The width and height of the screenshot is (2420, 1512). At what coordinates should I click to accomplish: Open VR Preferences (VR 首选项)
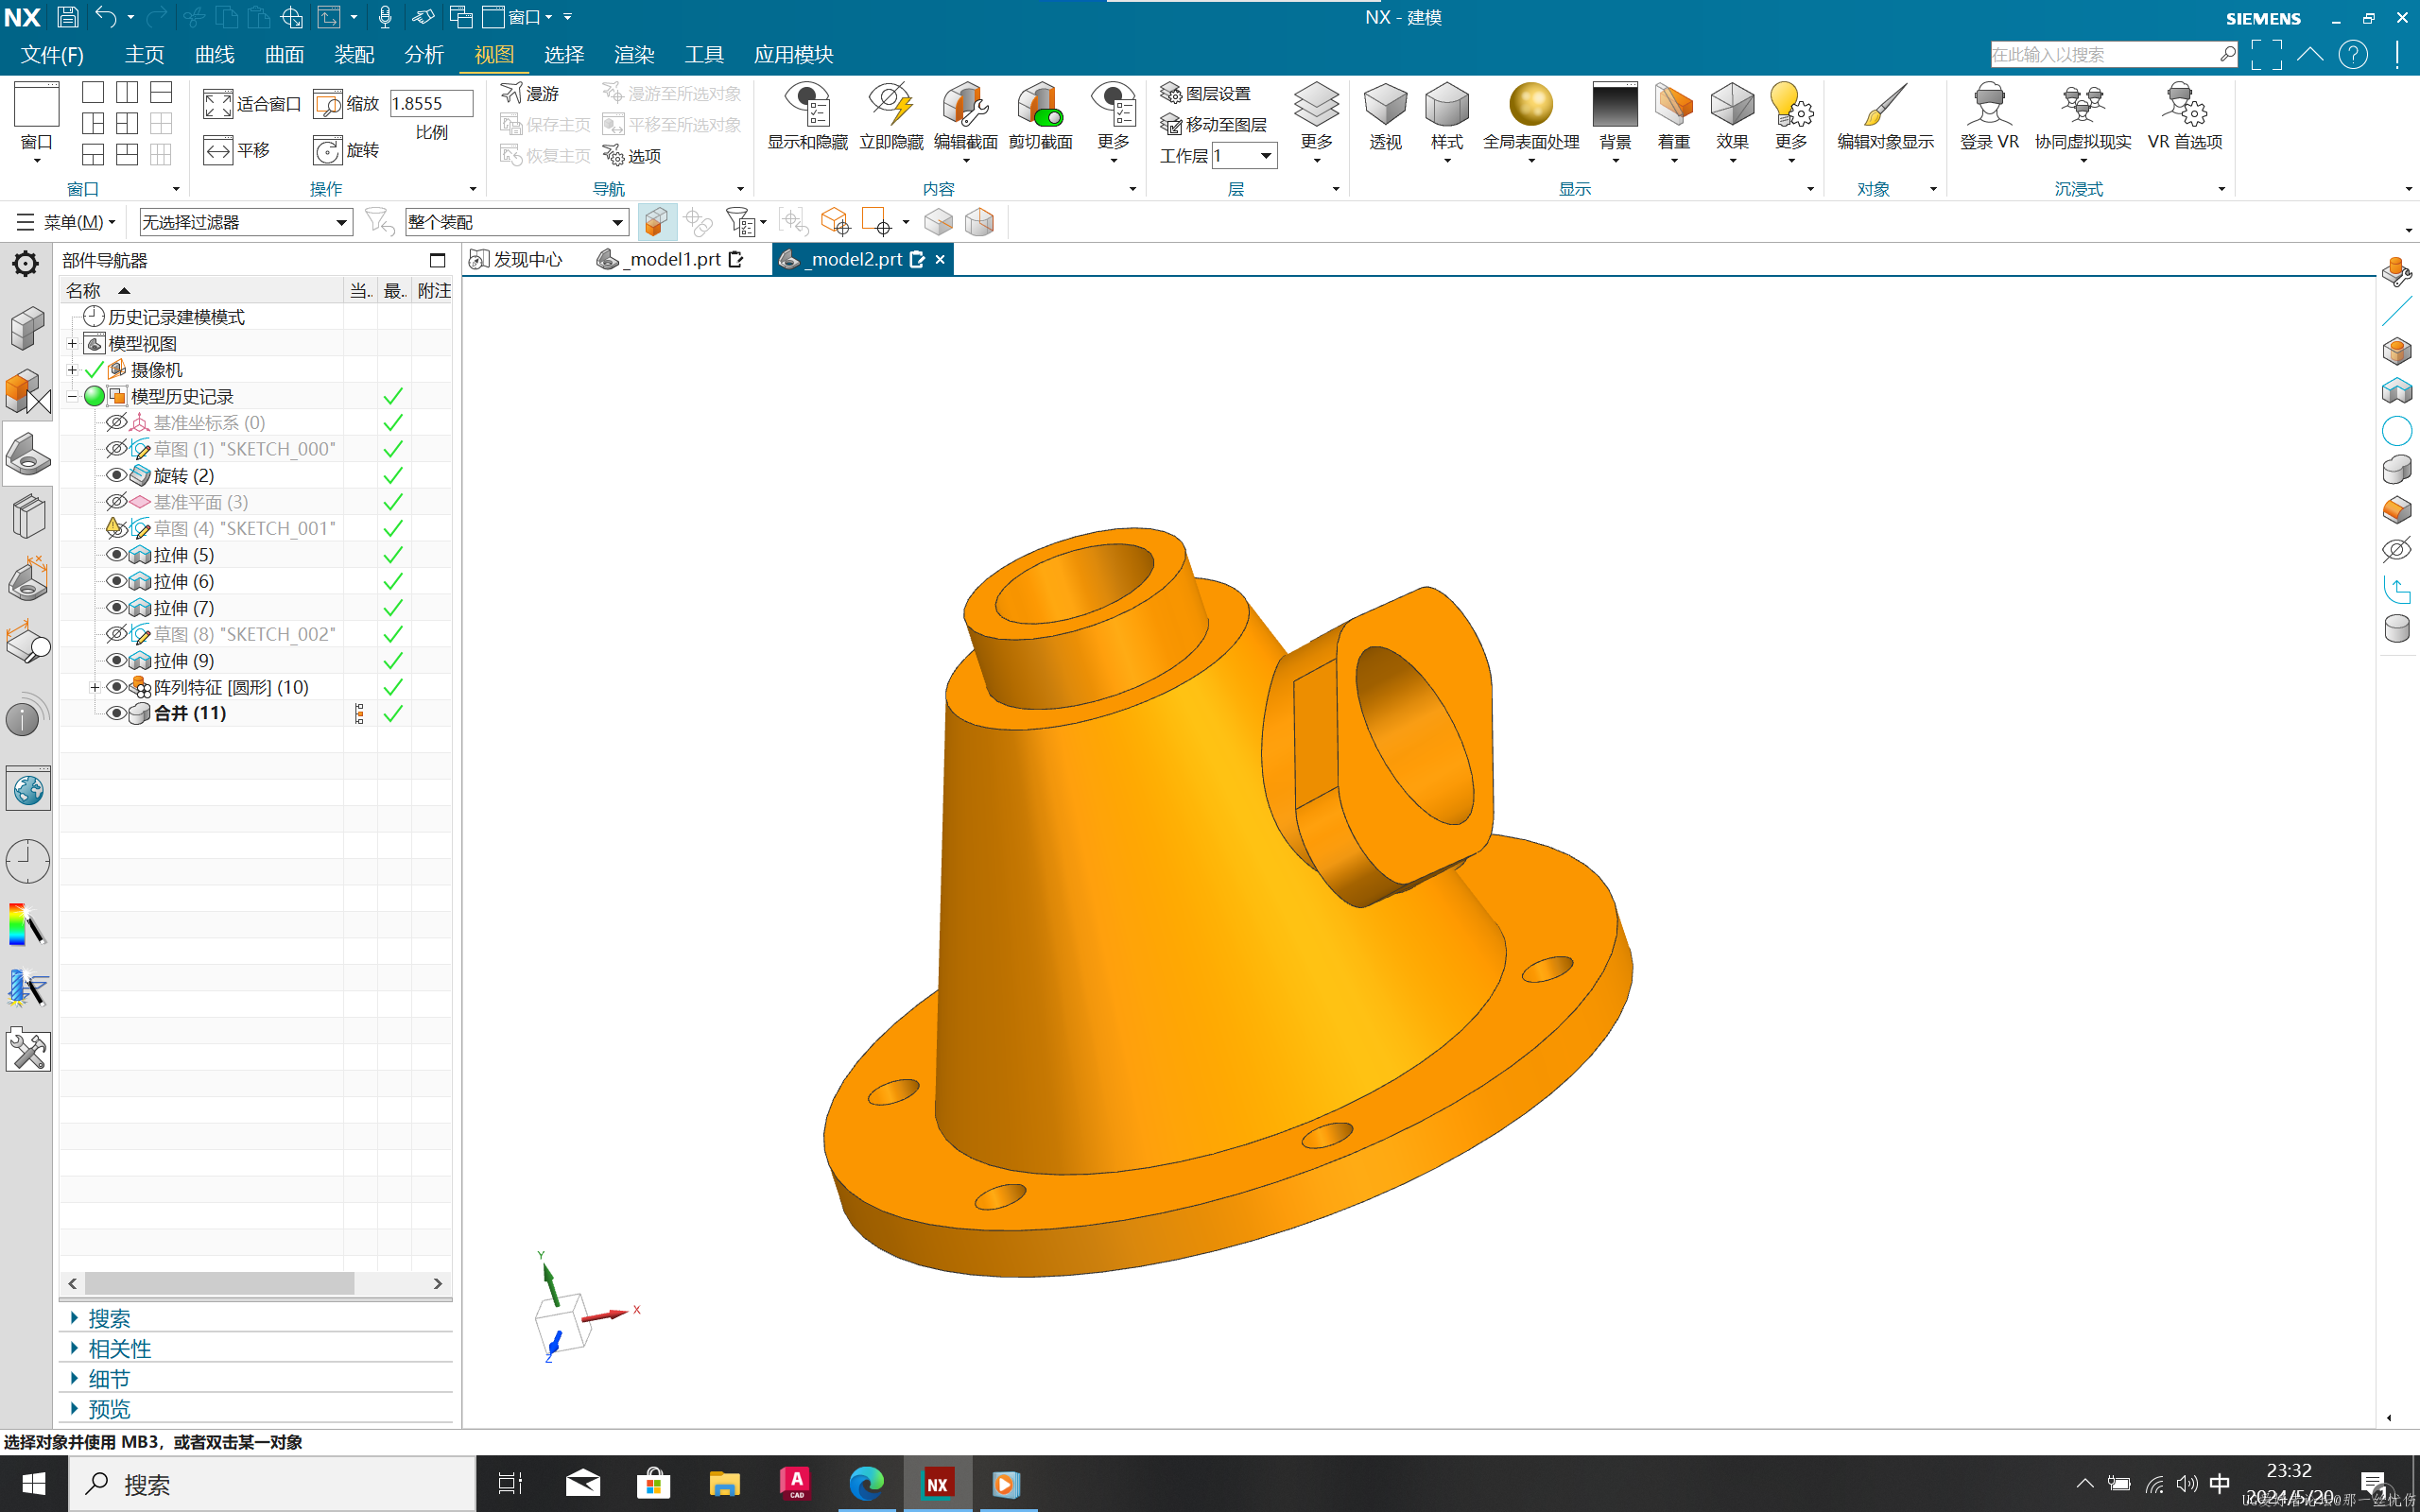coord(2185,116)
